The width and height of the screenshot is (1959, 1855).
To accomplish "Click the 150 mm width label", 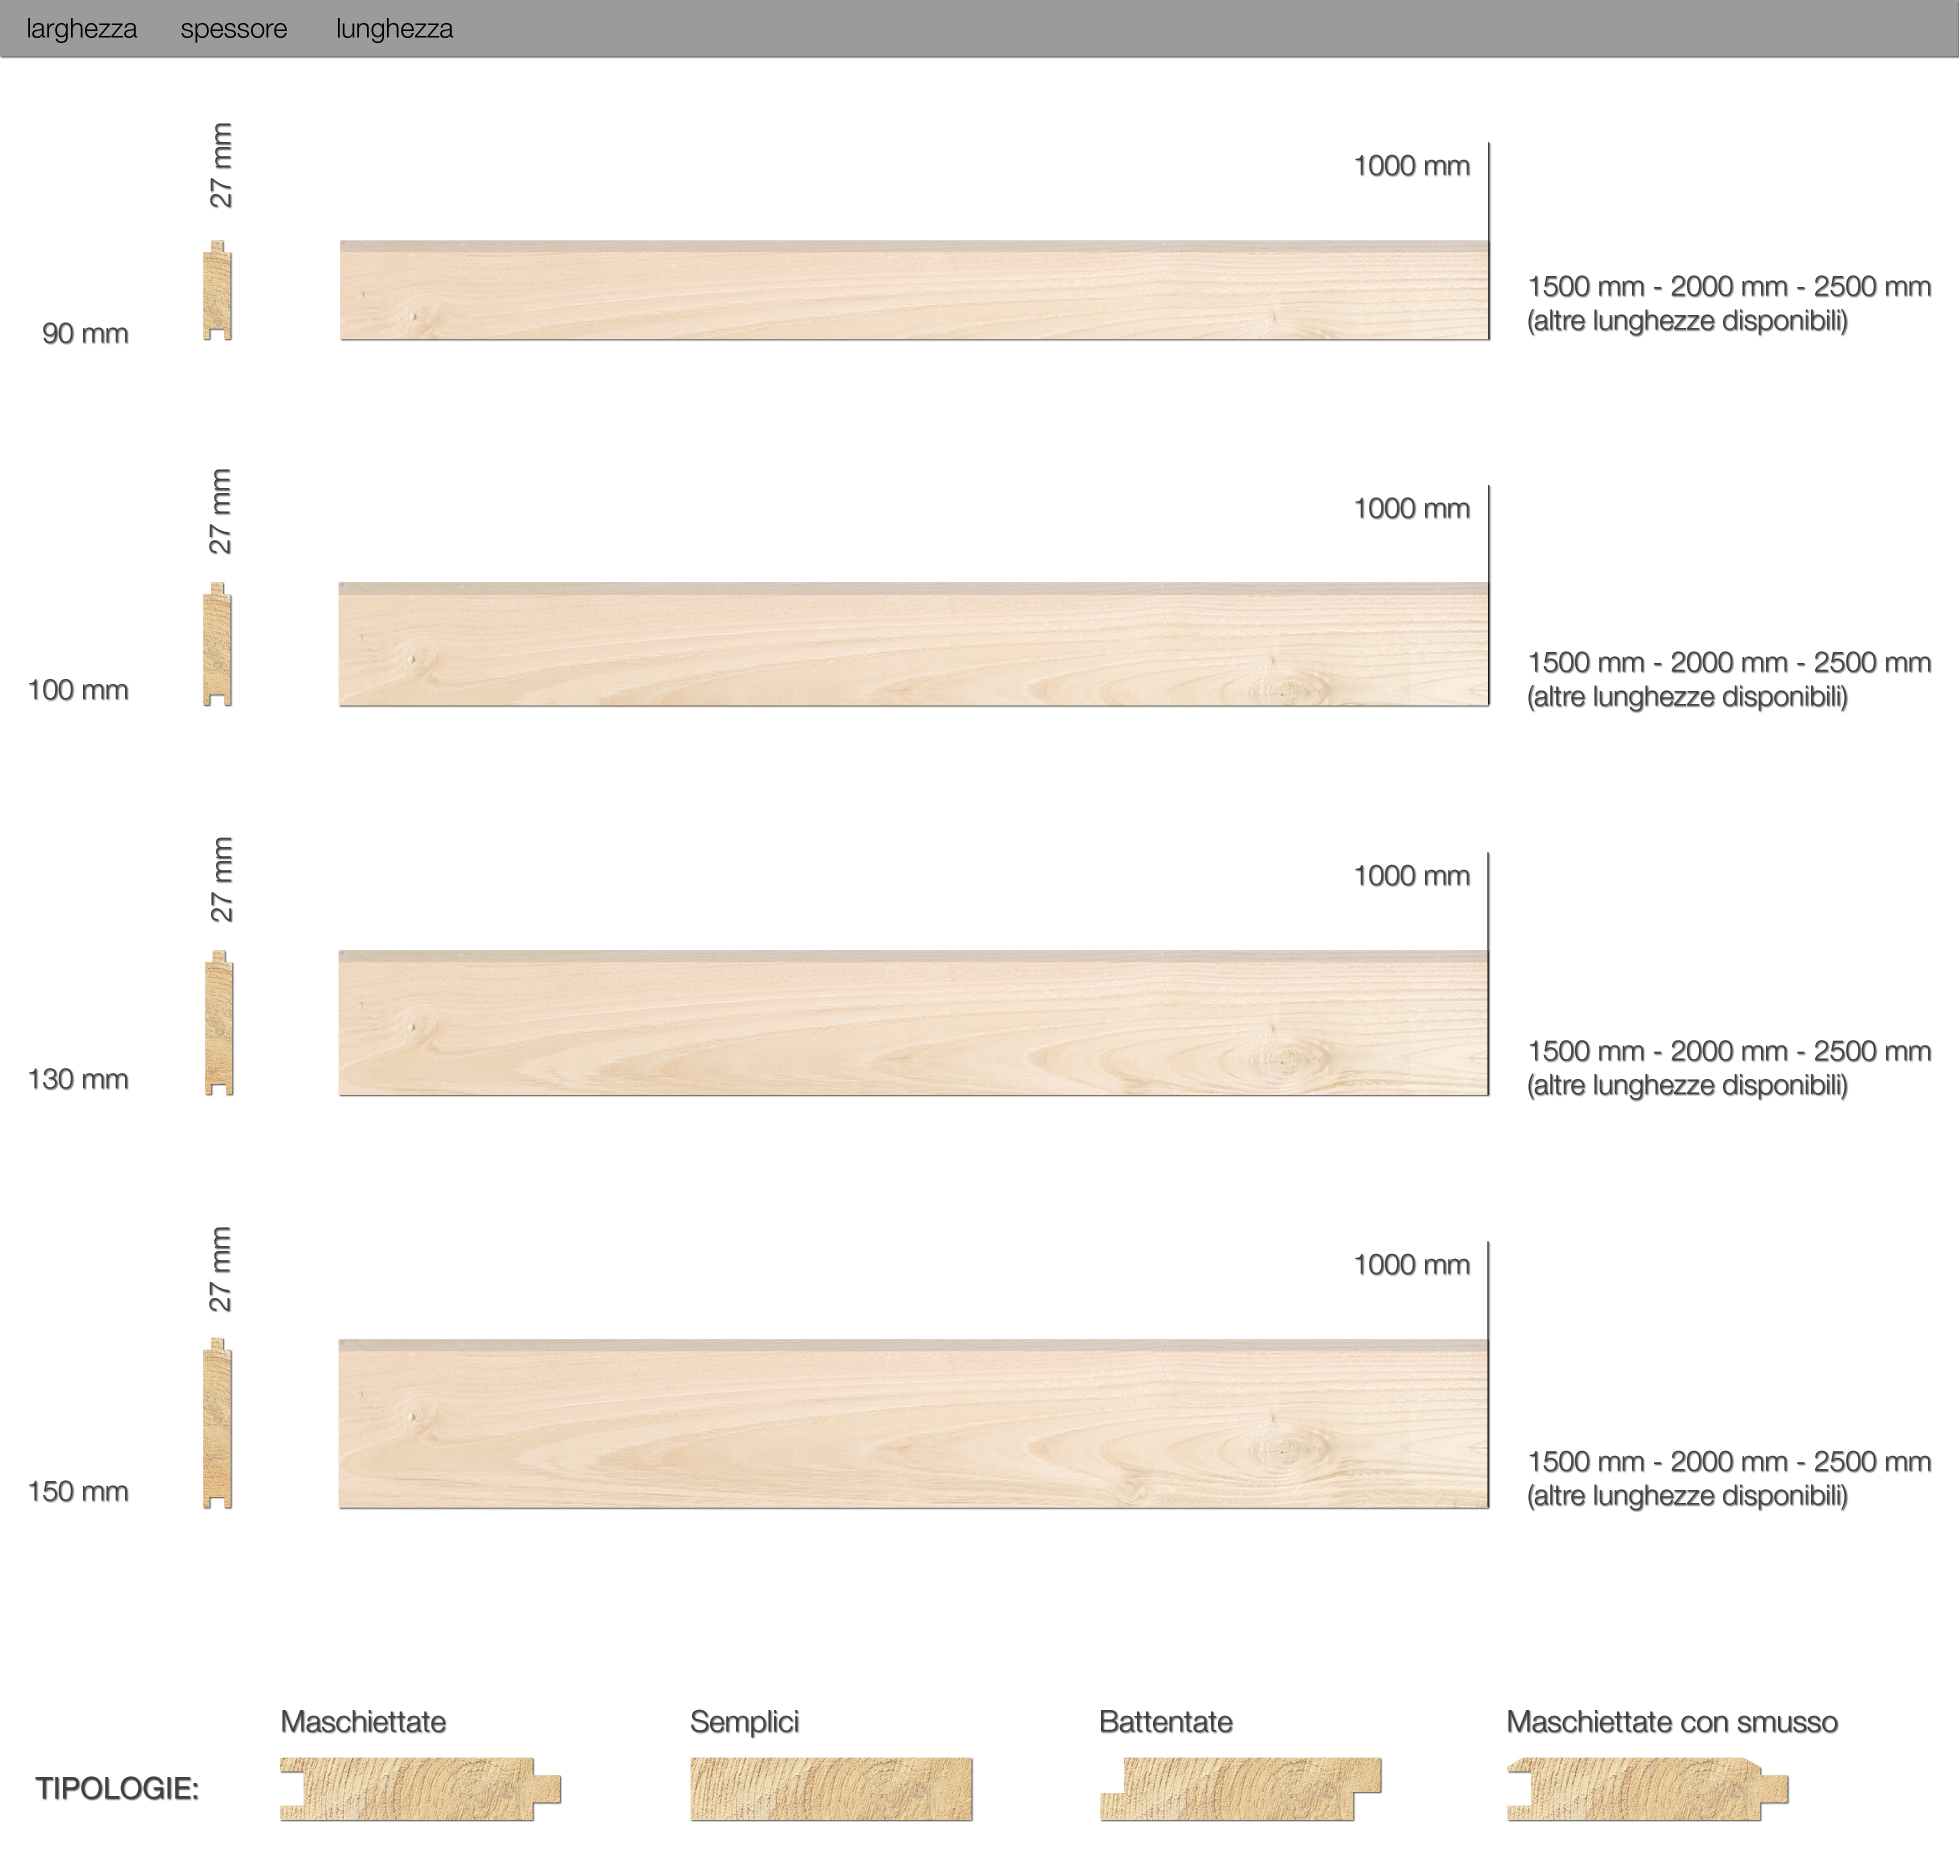I will (78, 1491).
